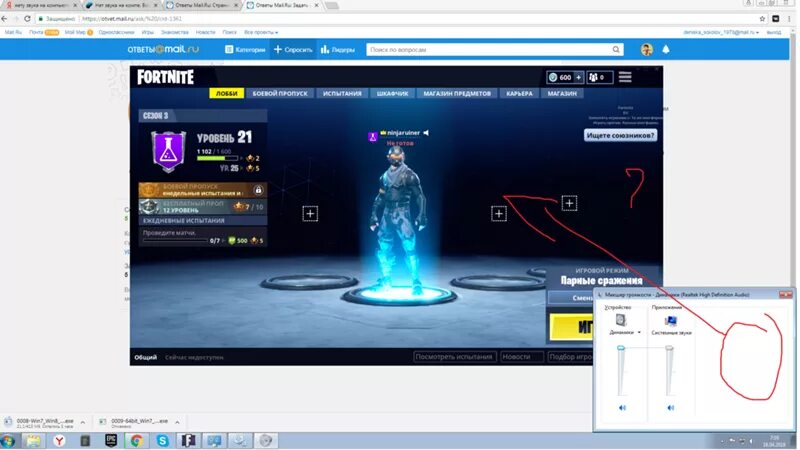The width and height of the screenshot is (800, 450).
Task: Adjust Системные звуки volume slider
Action: (x=669, y=348)
